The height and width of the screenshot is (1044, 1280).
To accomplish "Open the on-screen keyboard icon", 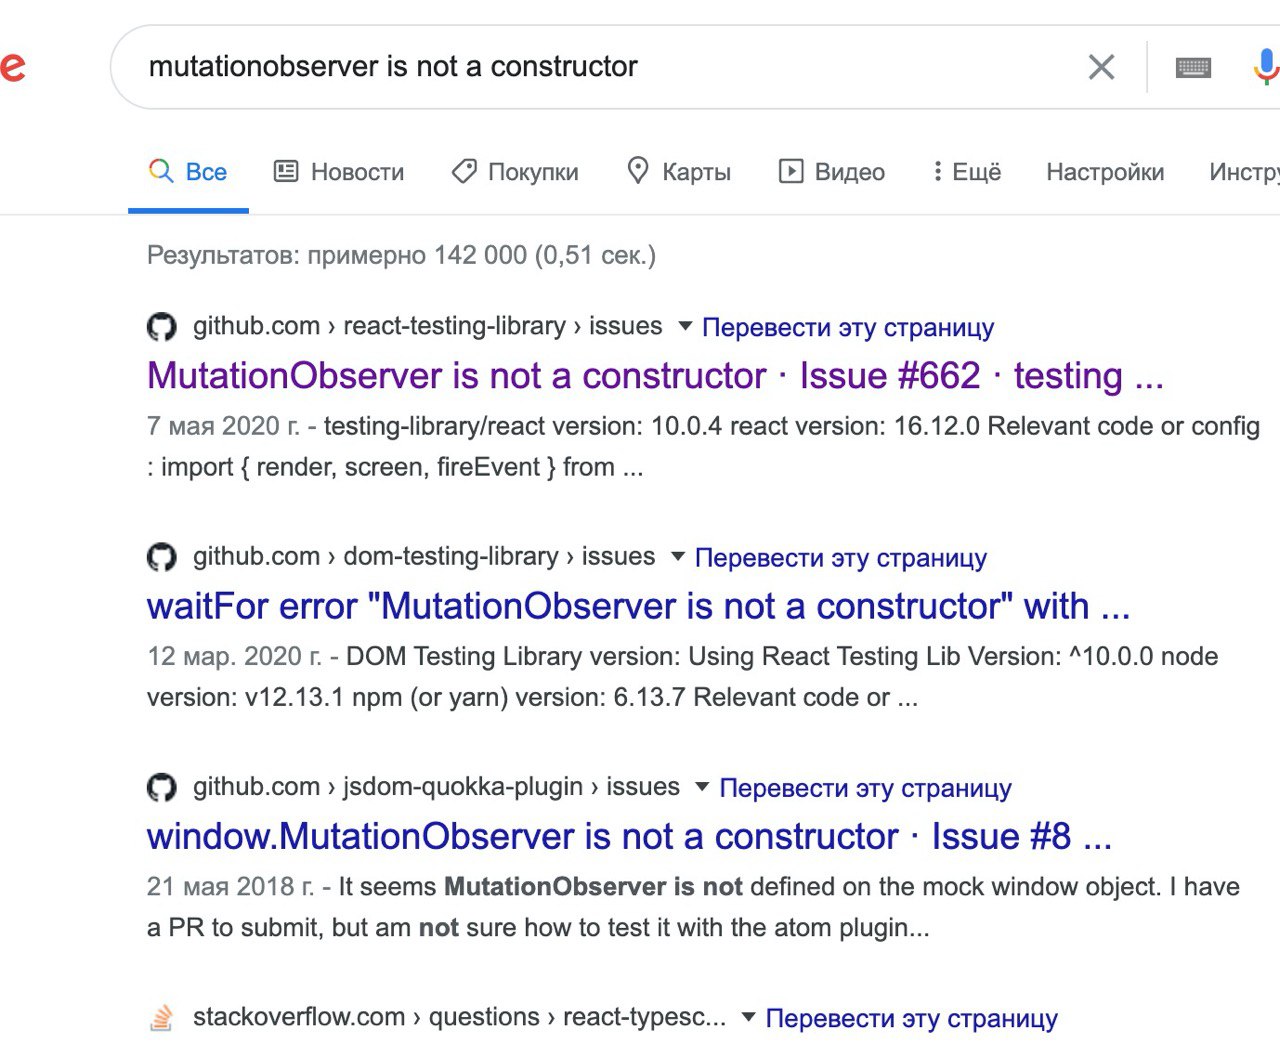I will (1193, 67).
